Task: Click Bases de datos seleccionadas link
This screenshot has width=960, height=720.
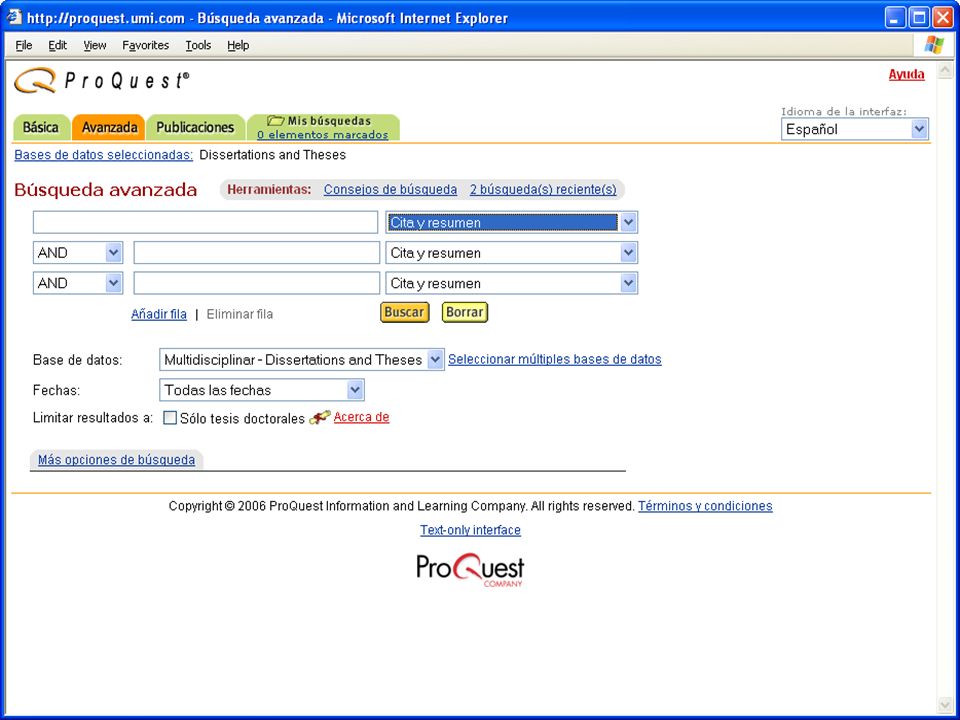Action: click(103, 155)
